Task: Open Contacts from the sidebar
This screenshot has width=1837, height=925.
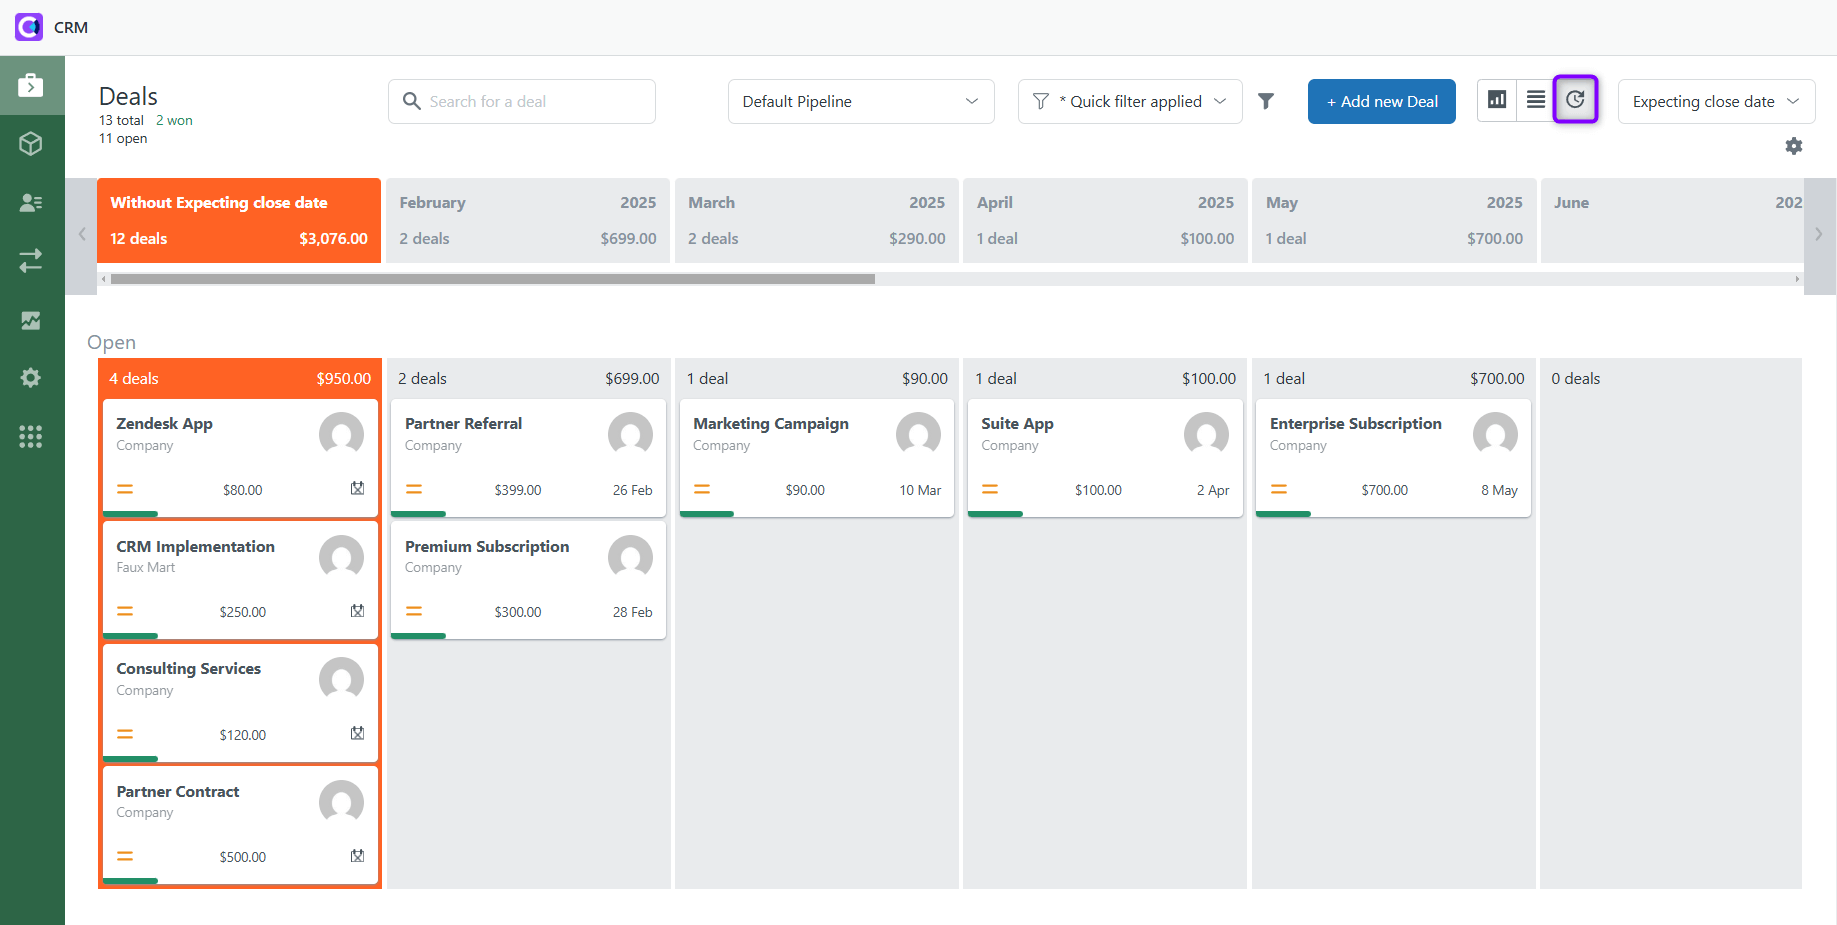Action: coord(31,202)
